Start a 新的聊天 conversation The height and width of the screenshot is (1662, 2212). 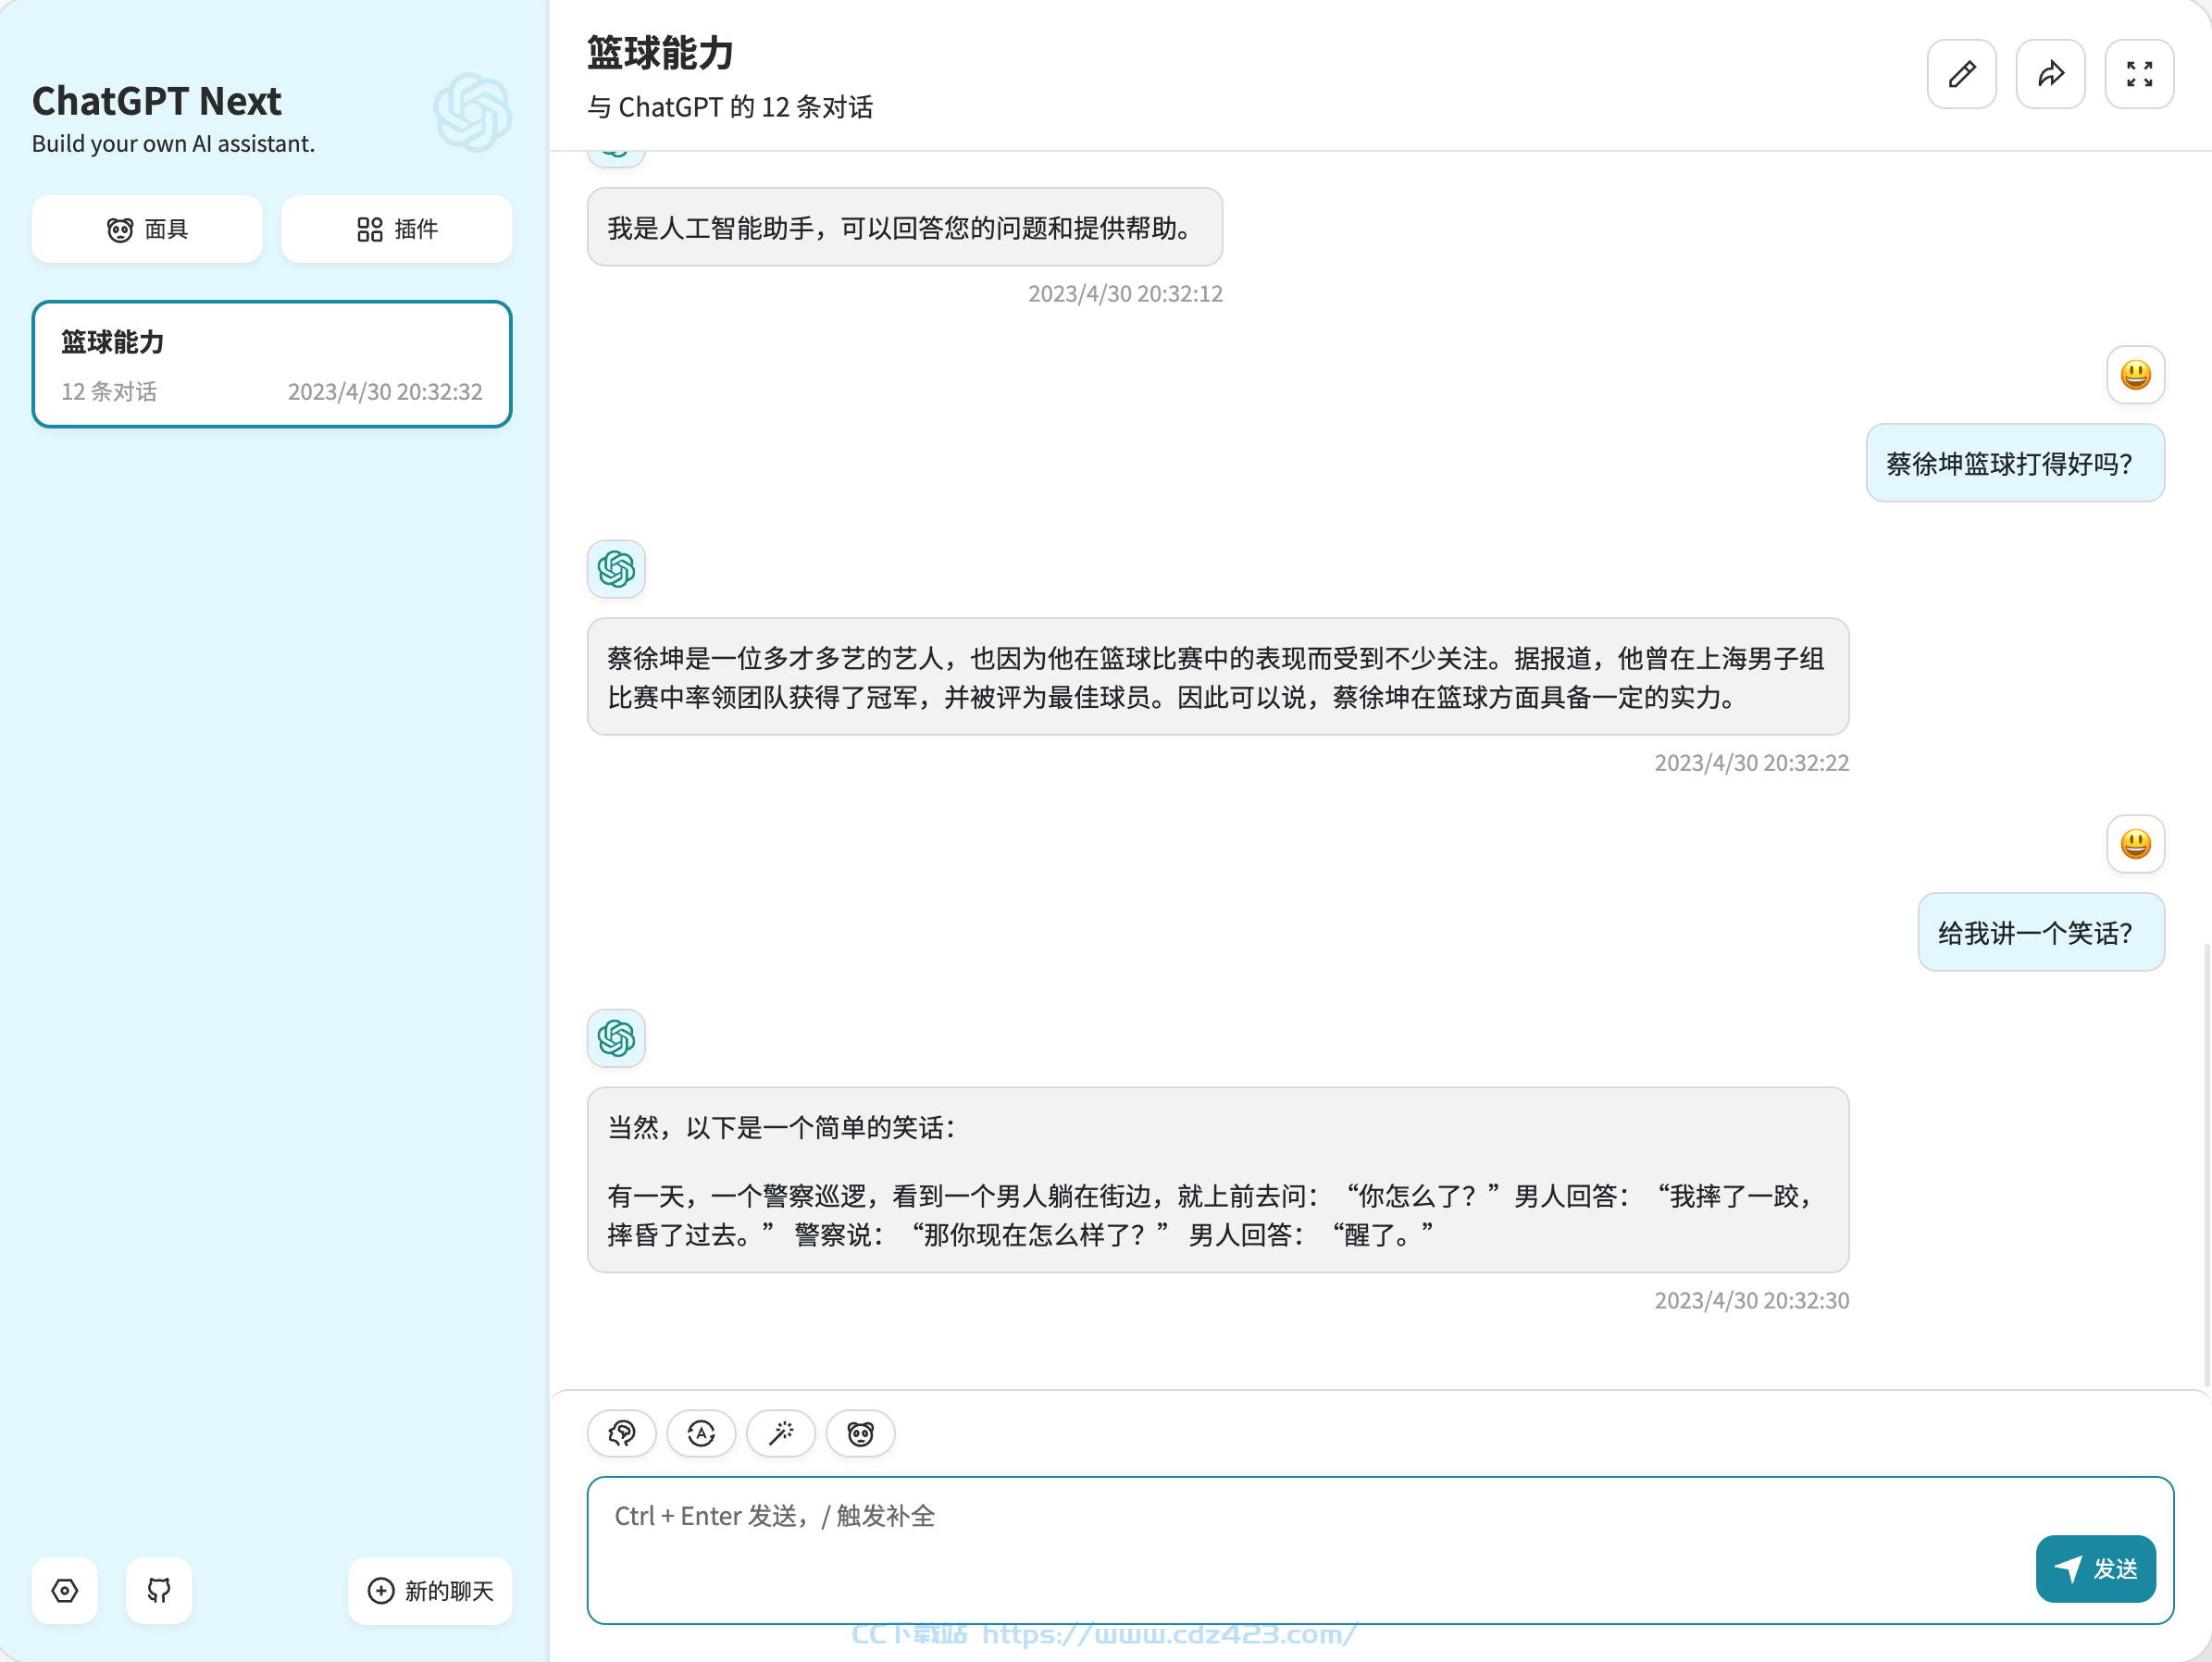(430, 1590)
